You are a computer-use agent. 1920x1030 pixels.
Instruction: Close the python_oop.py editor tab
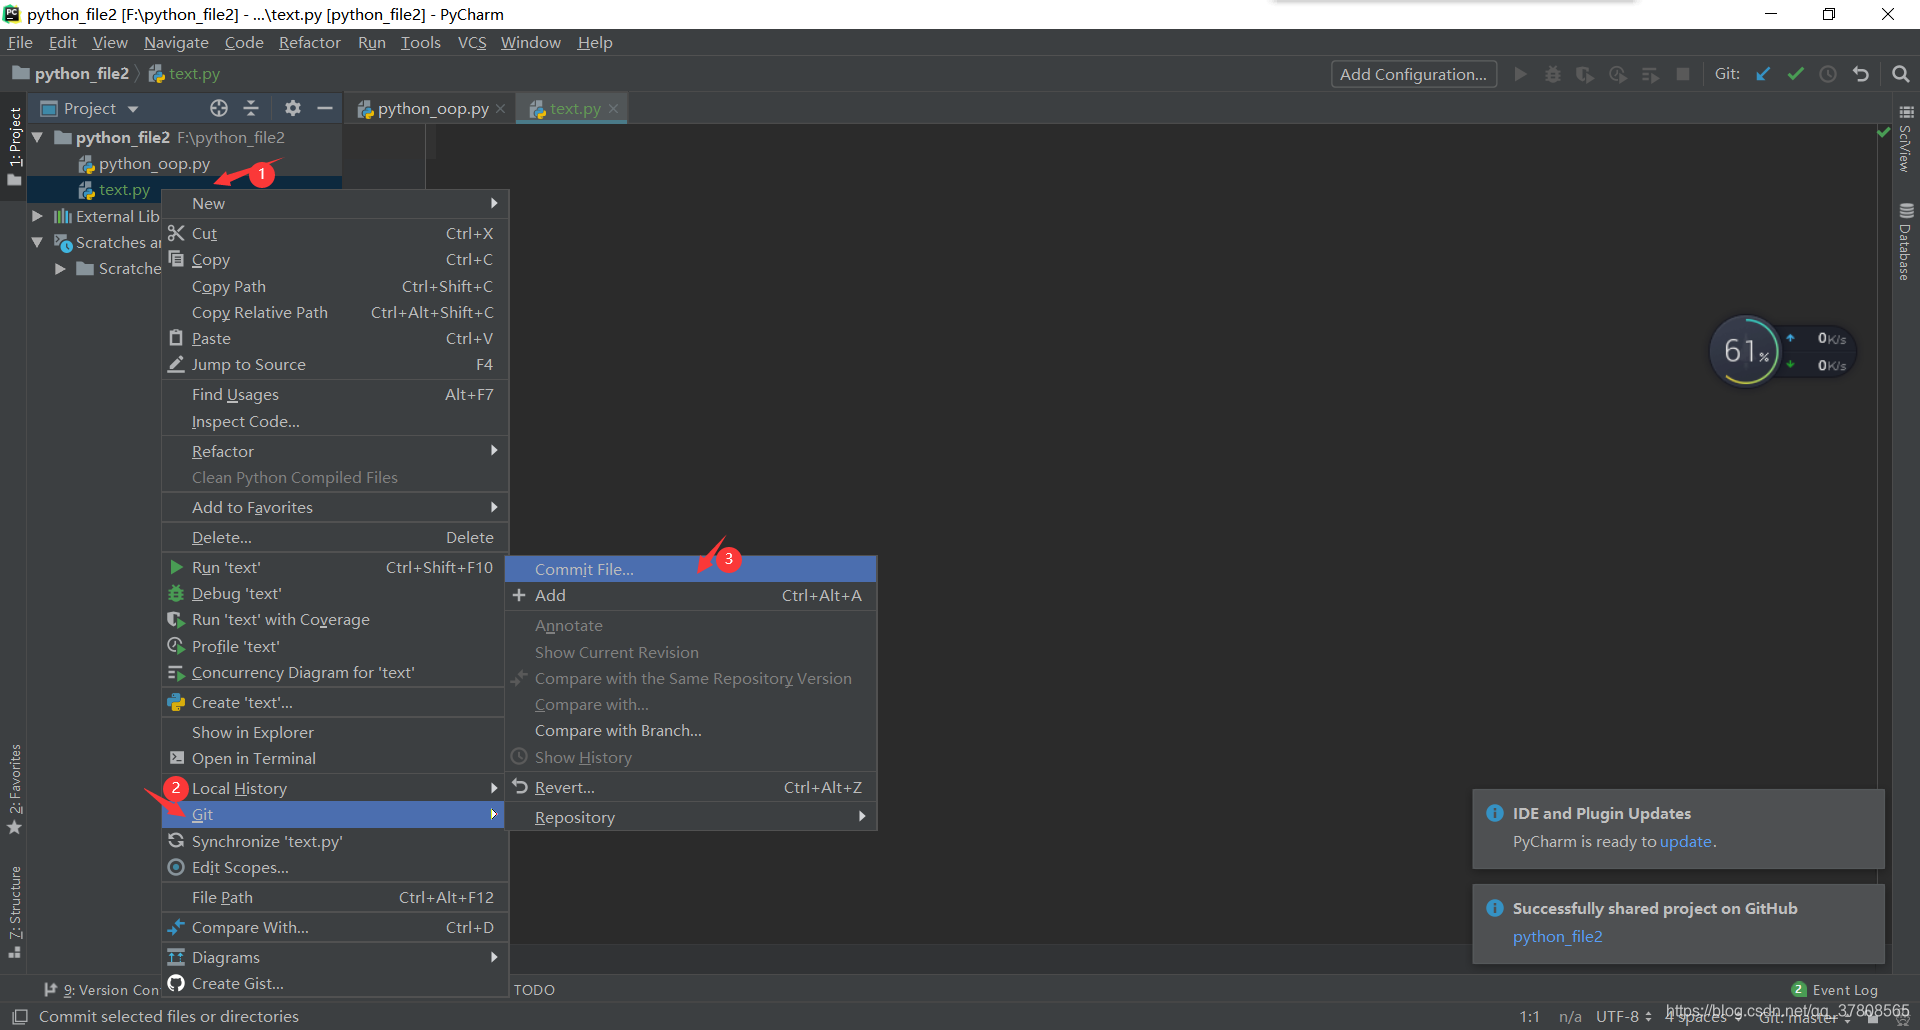pos(500,109)
